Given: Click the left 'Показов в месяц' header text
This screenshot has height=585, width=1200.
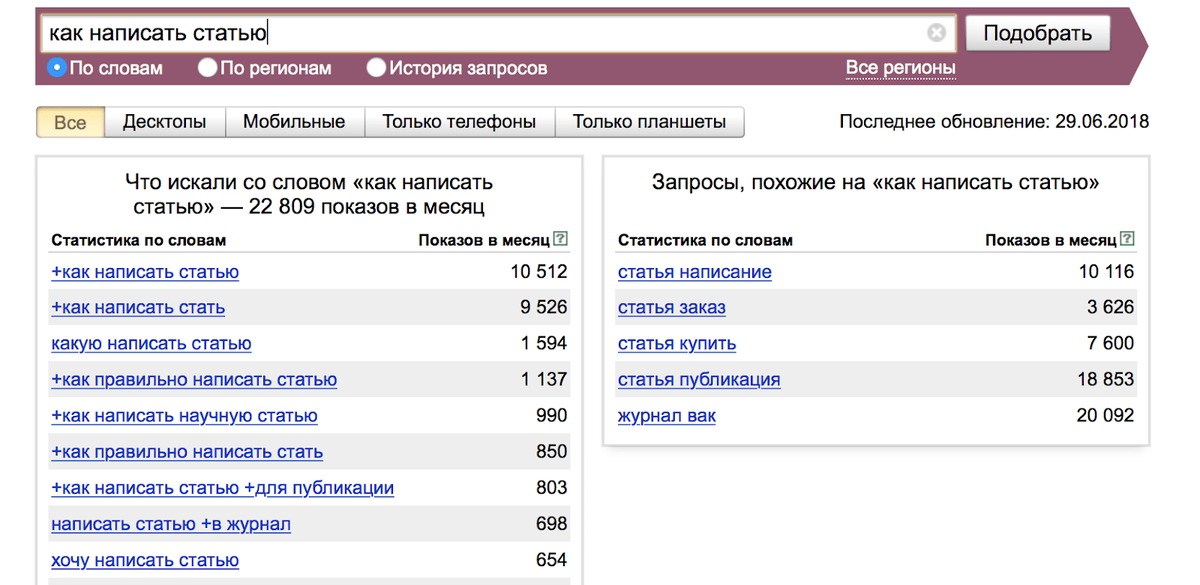Looking at the screenshot, I should tap(484, 240).
